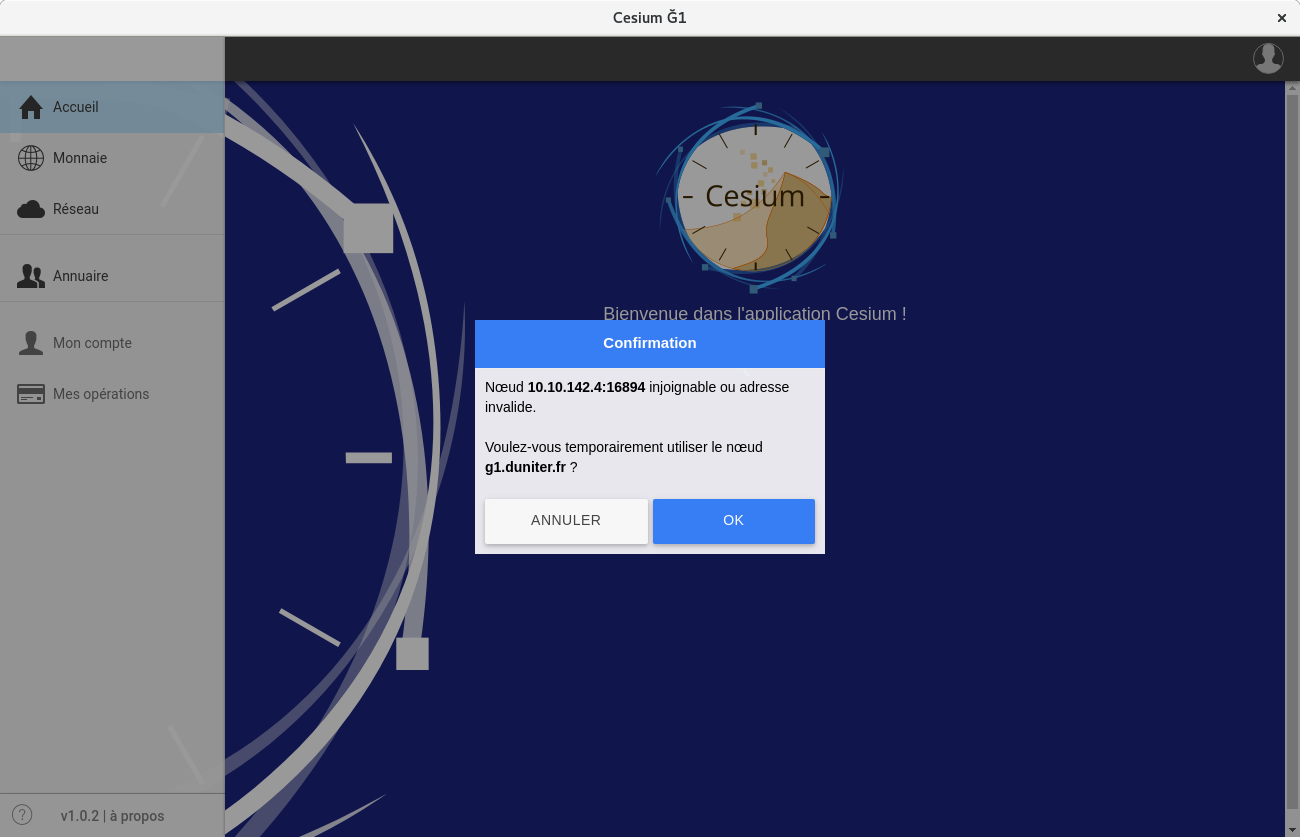Open the user profile avatar icon

click(1268, 58)
